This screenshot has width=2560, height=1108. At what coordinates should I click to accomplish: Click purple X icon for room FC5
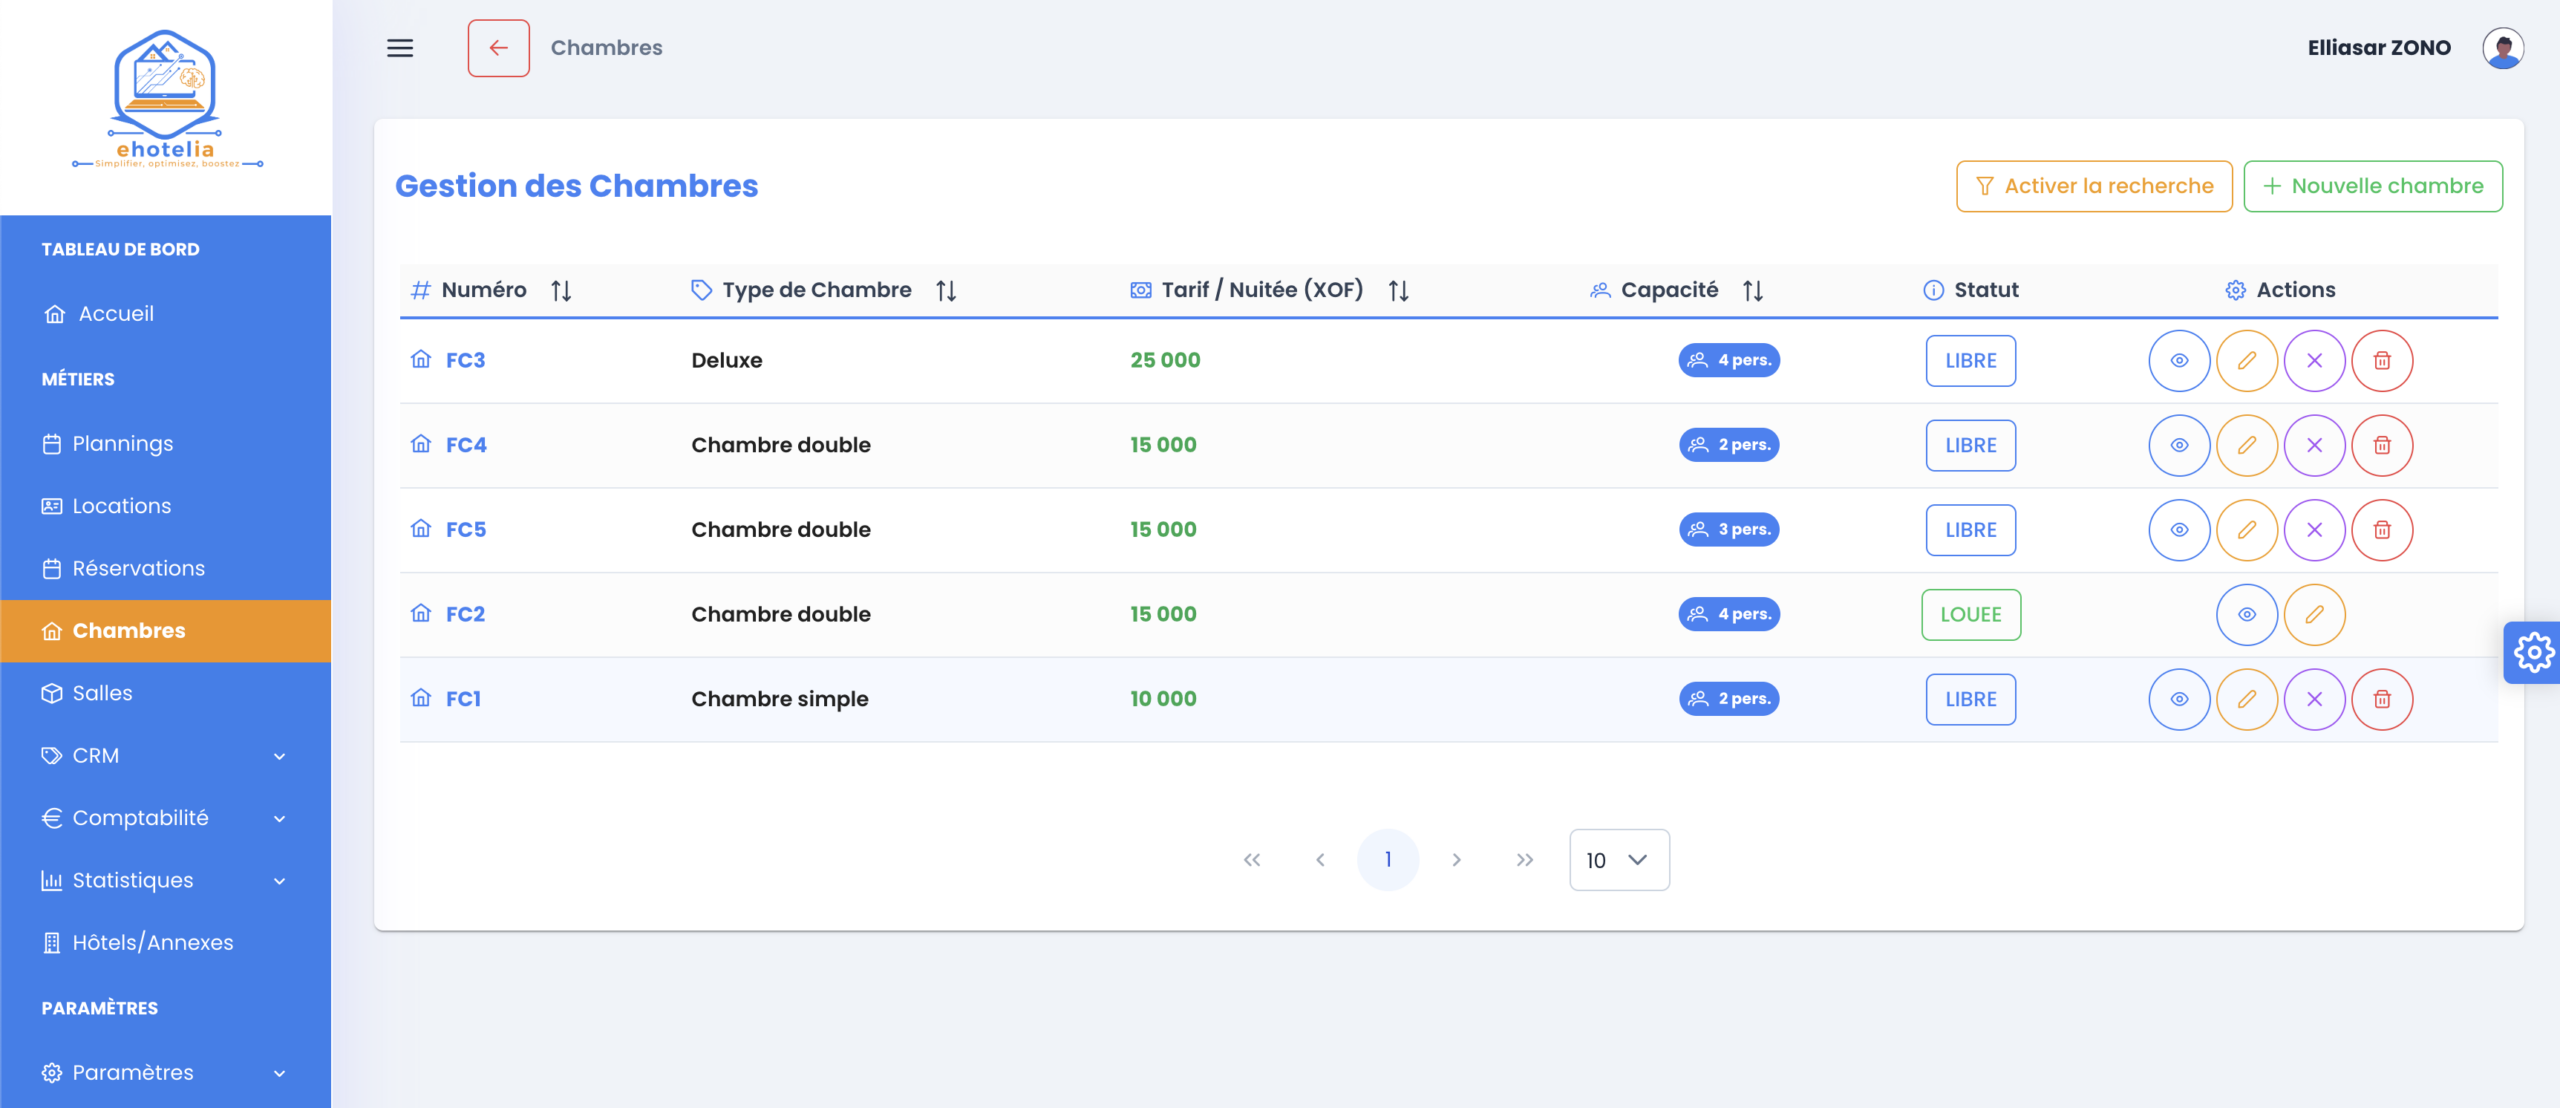2314,530
